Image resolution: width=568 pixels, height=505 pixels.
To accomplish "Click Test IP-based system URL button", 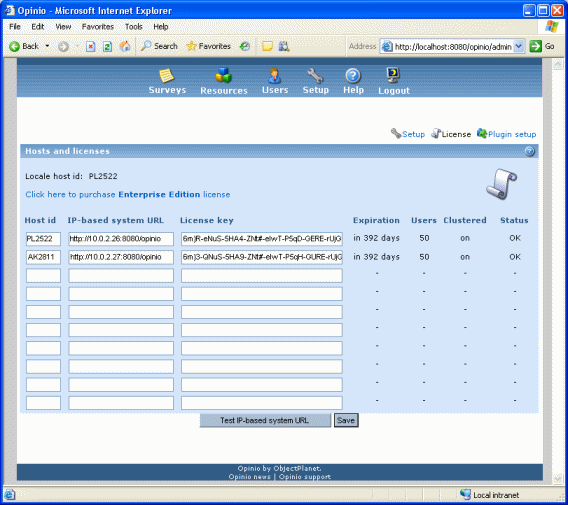I will (x=265, y=420).
